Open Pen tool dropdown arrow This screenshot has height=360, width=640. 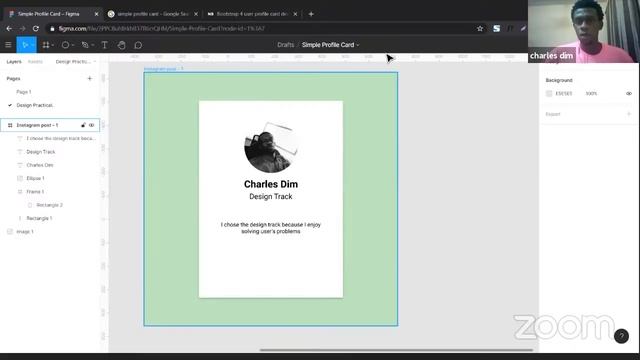[x=93, y=45]
